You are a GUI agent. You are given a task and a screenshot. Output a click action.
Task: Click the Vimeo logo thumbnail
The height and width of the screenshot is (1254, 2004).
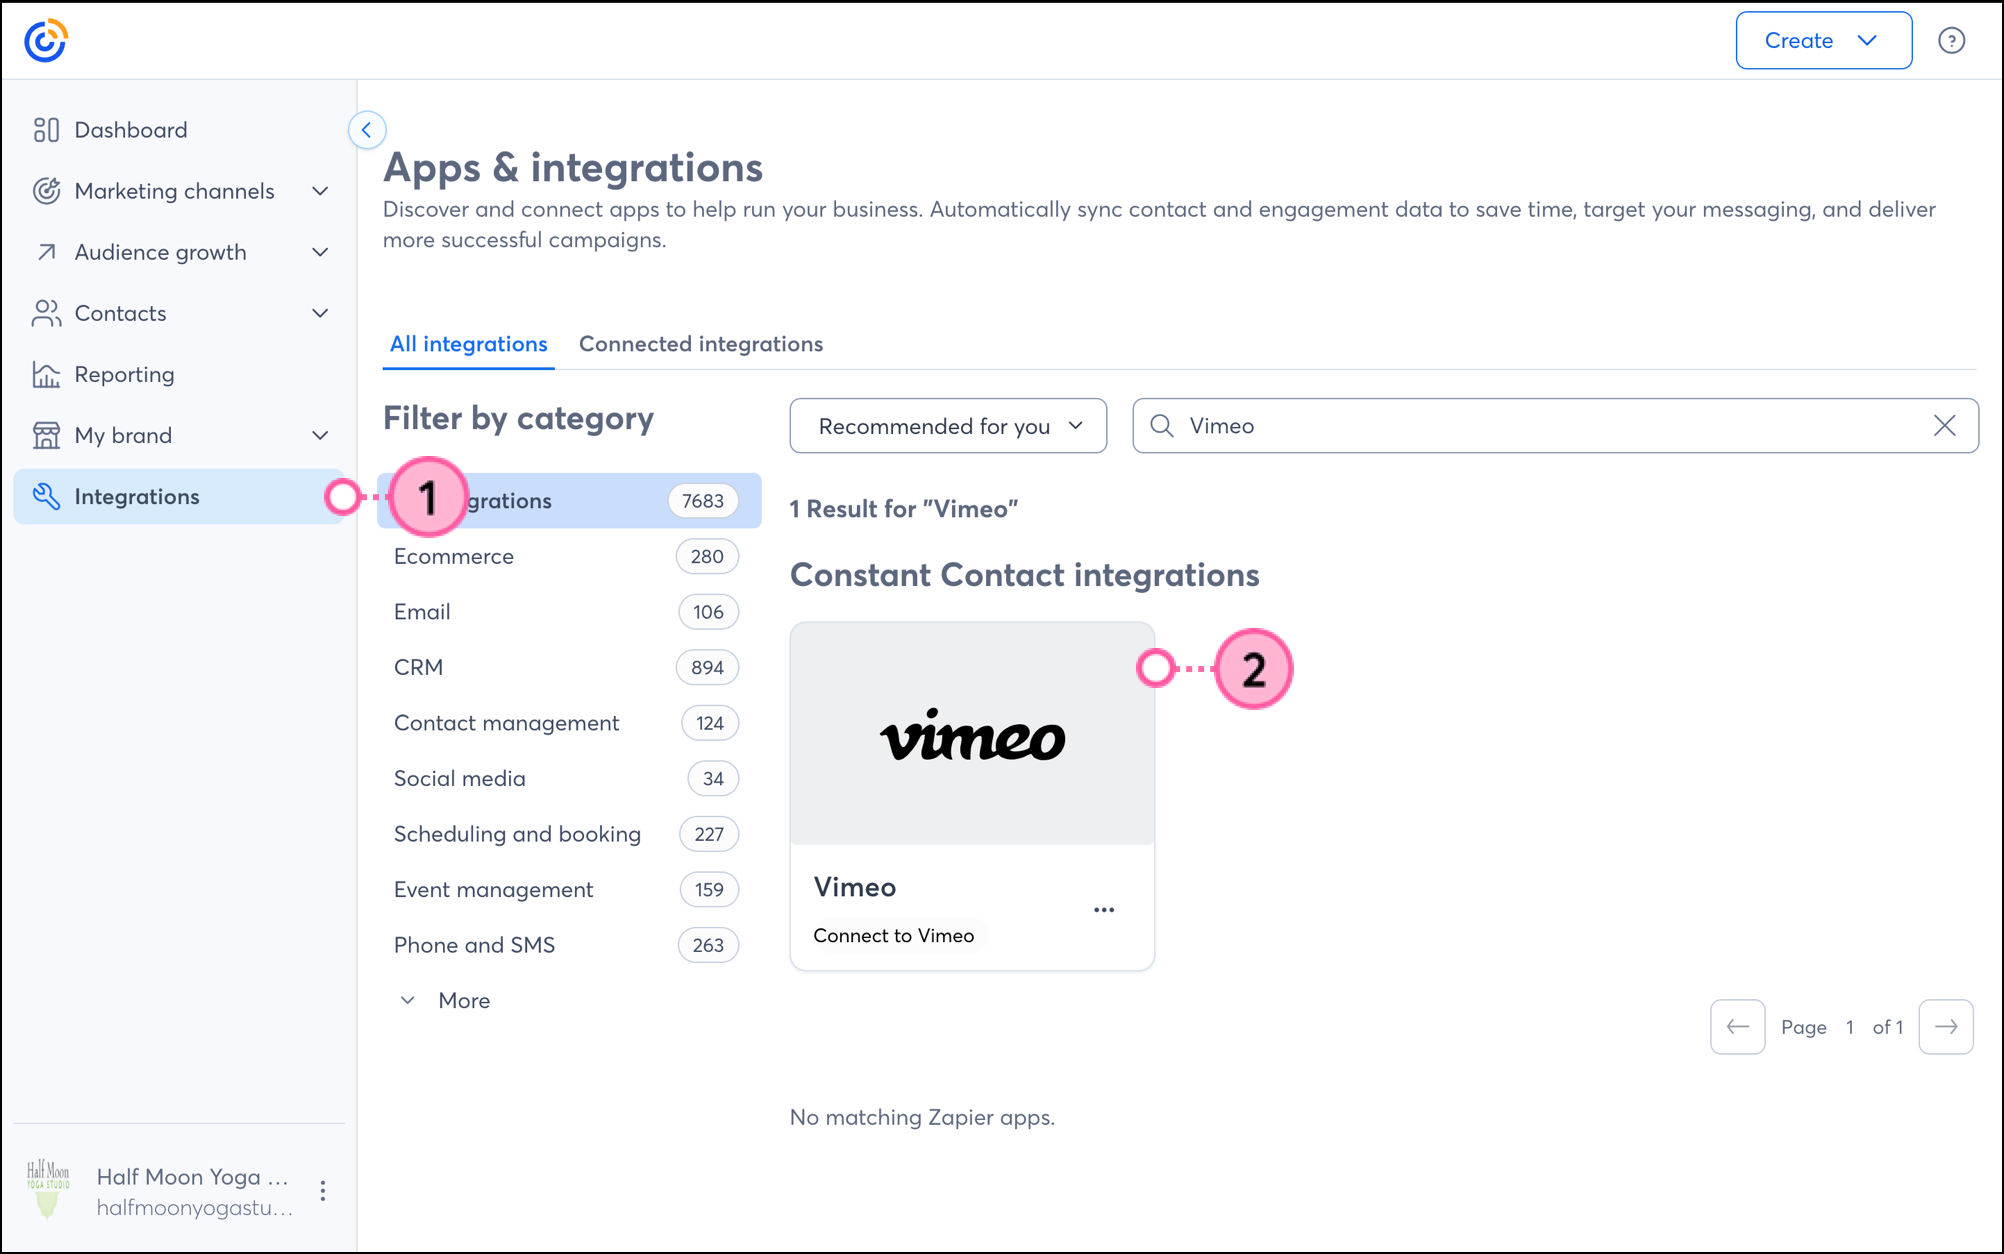pyautogui.click(x=972, y=734)
